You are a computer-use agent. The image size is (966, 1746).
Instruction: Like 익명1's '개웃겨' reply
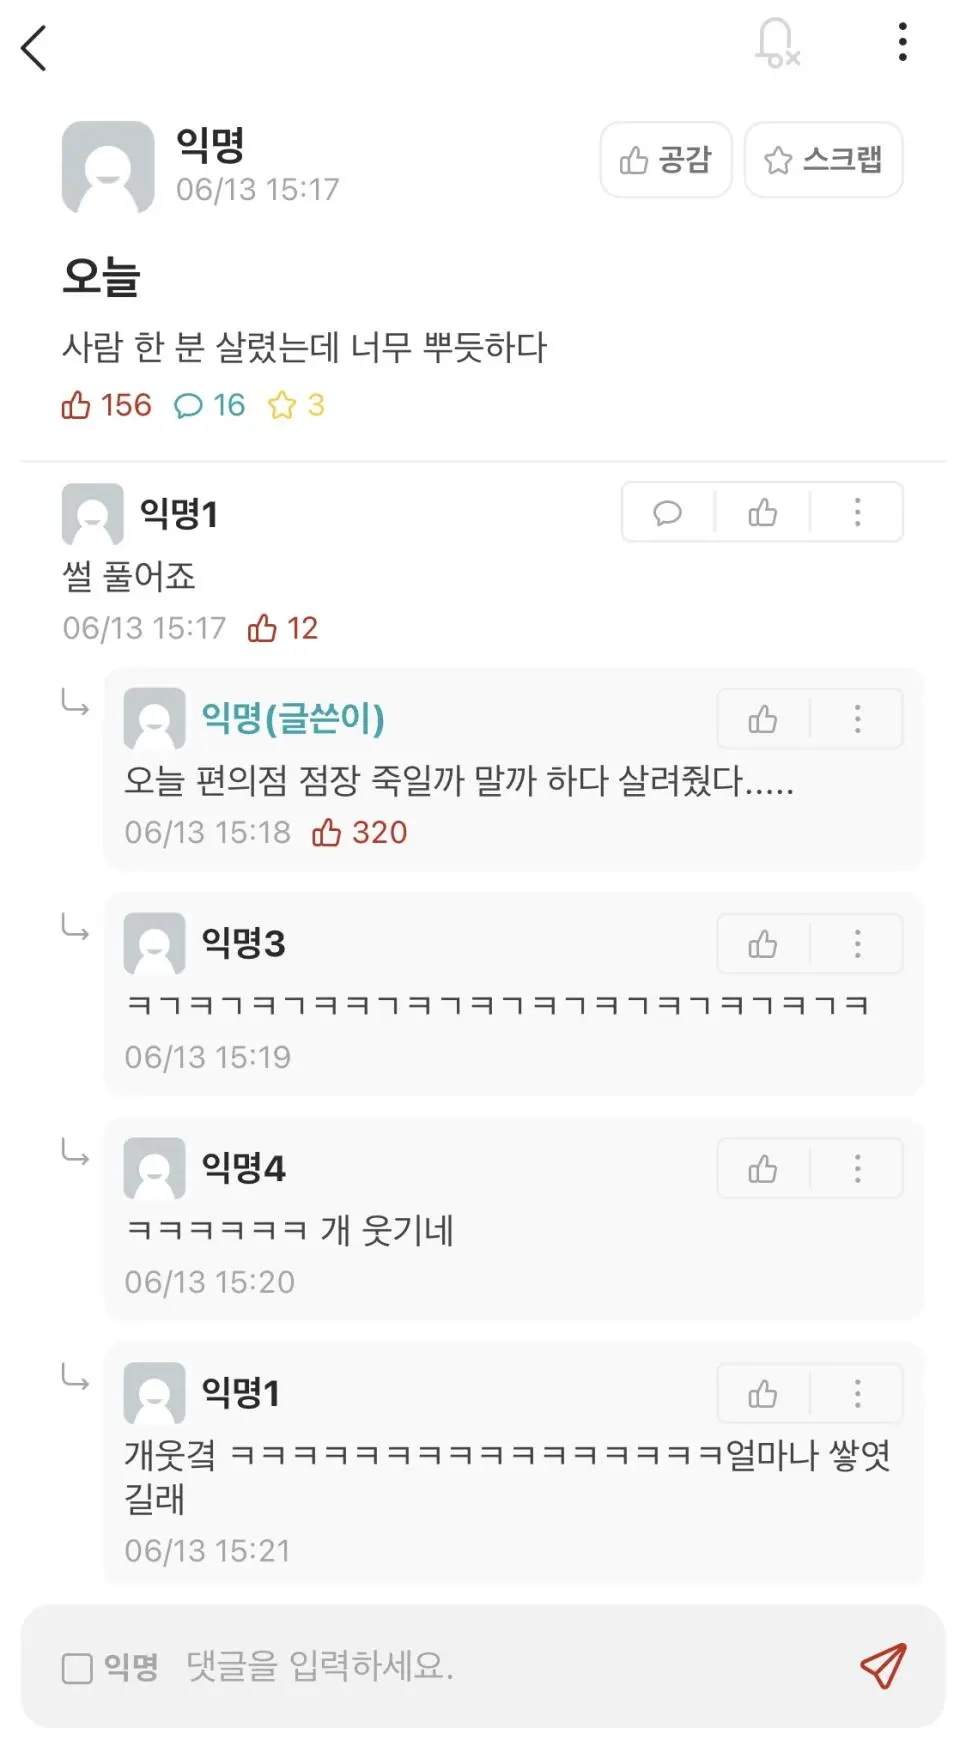[x=762, y=1394]
